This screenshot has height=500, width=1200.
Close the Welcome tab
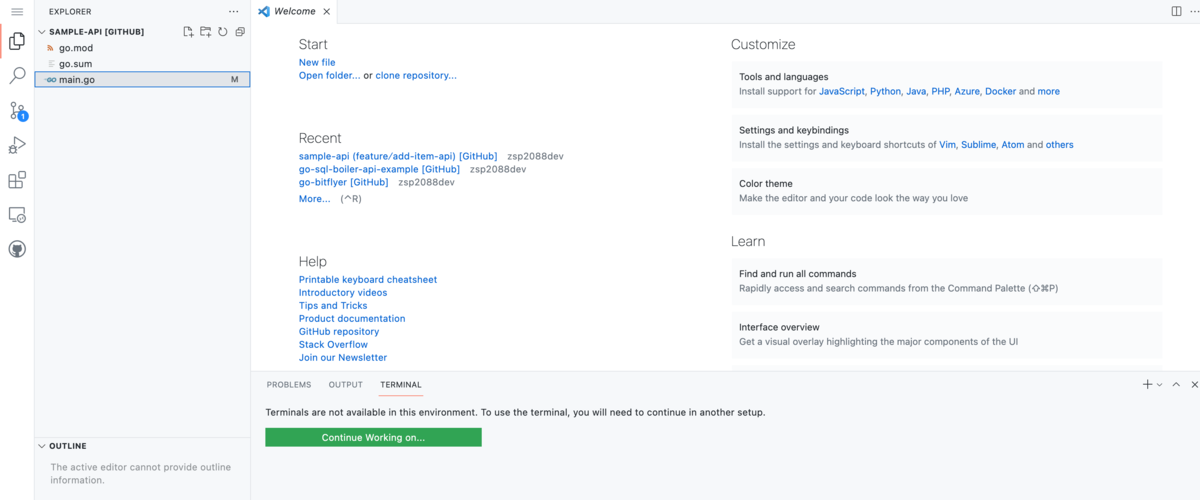[x=326, y=12]
